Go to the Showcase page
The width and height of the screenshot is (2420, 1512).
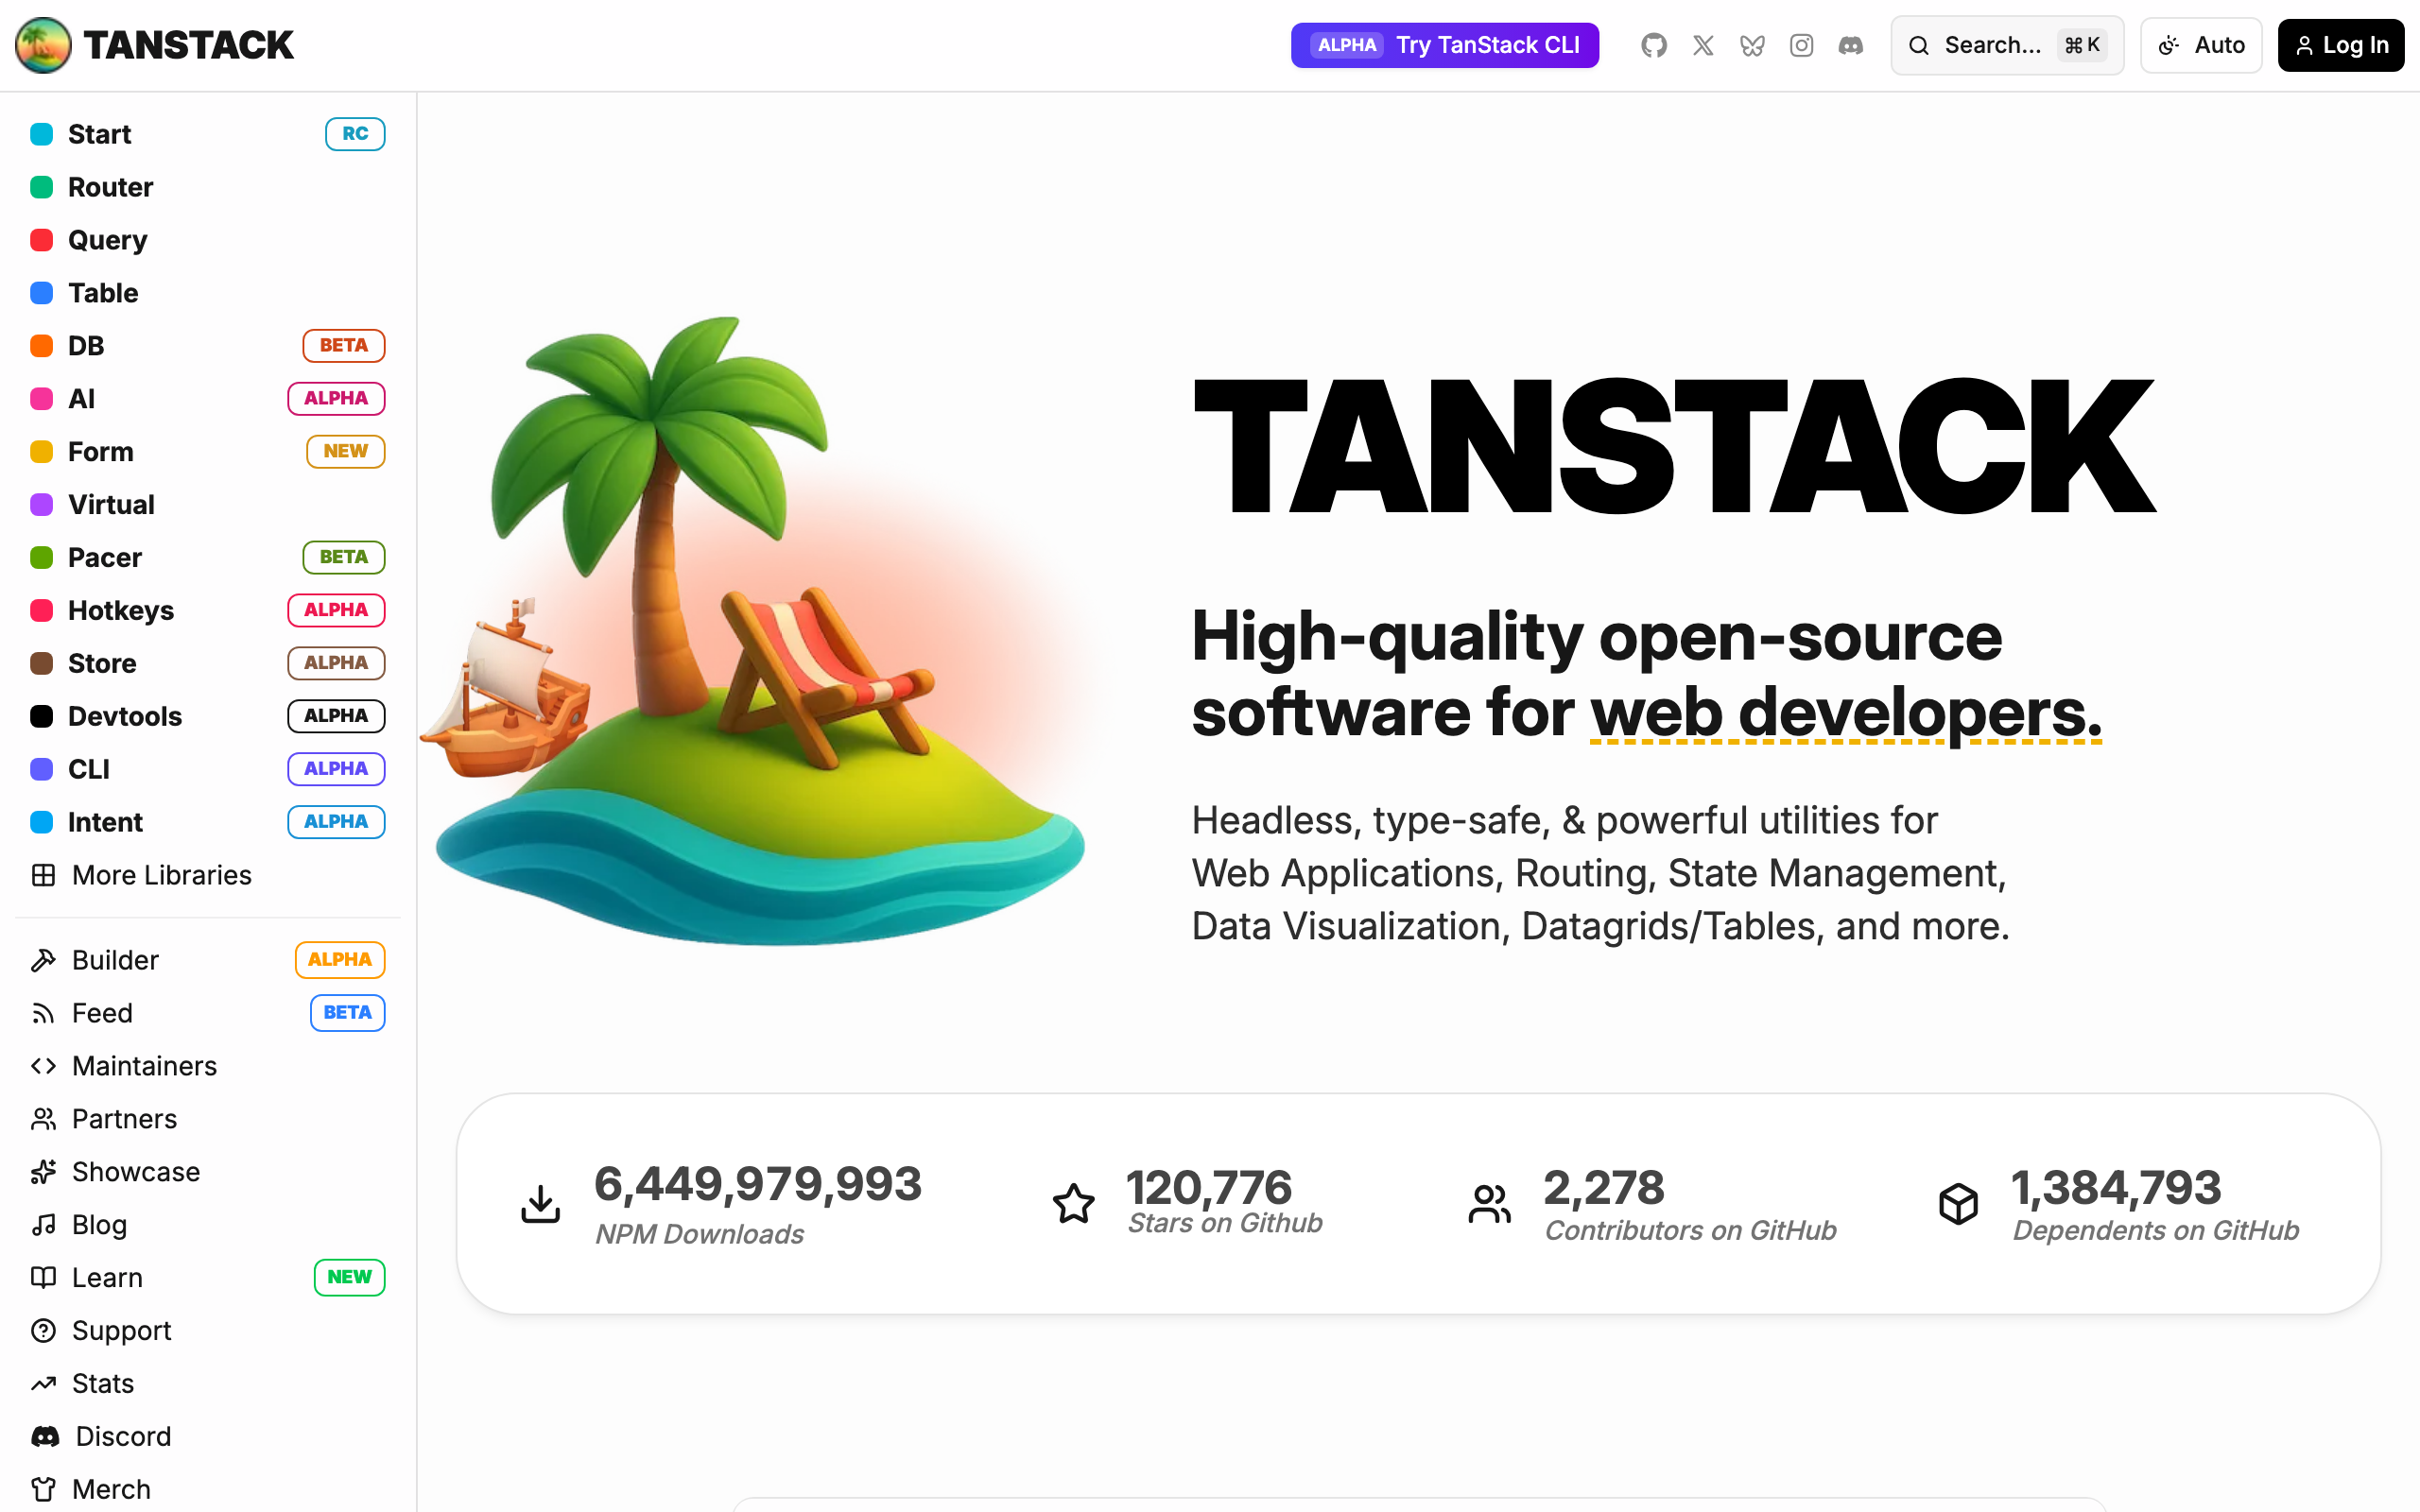coord(135,1172)
